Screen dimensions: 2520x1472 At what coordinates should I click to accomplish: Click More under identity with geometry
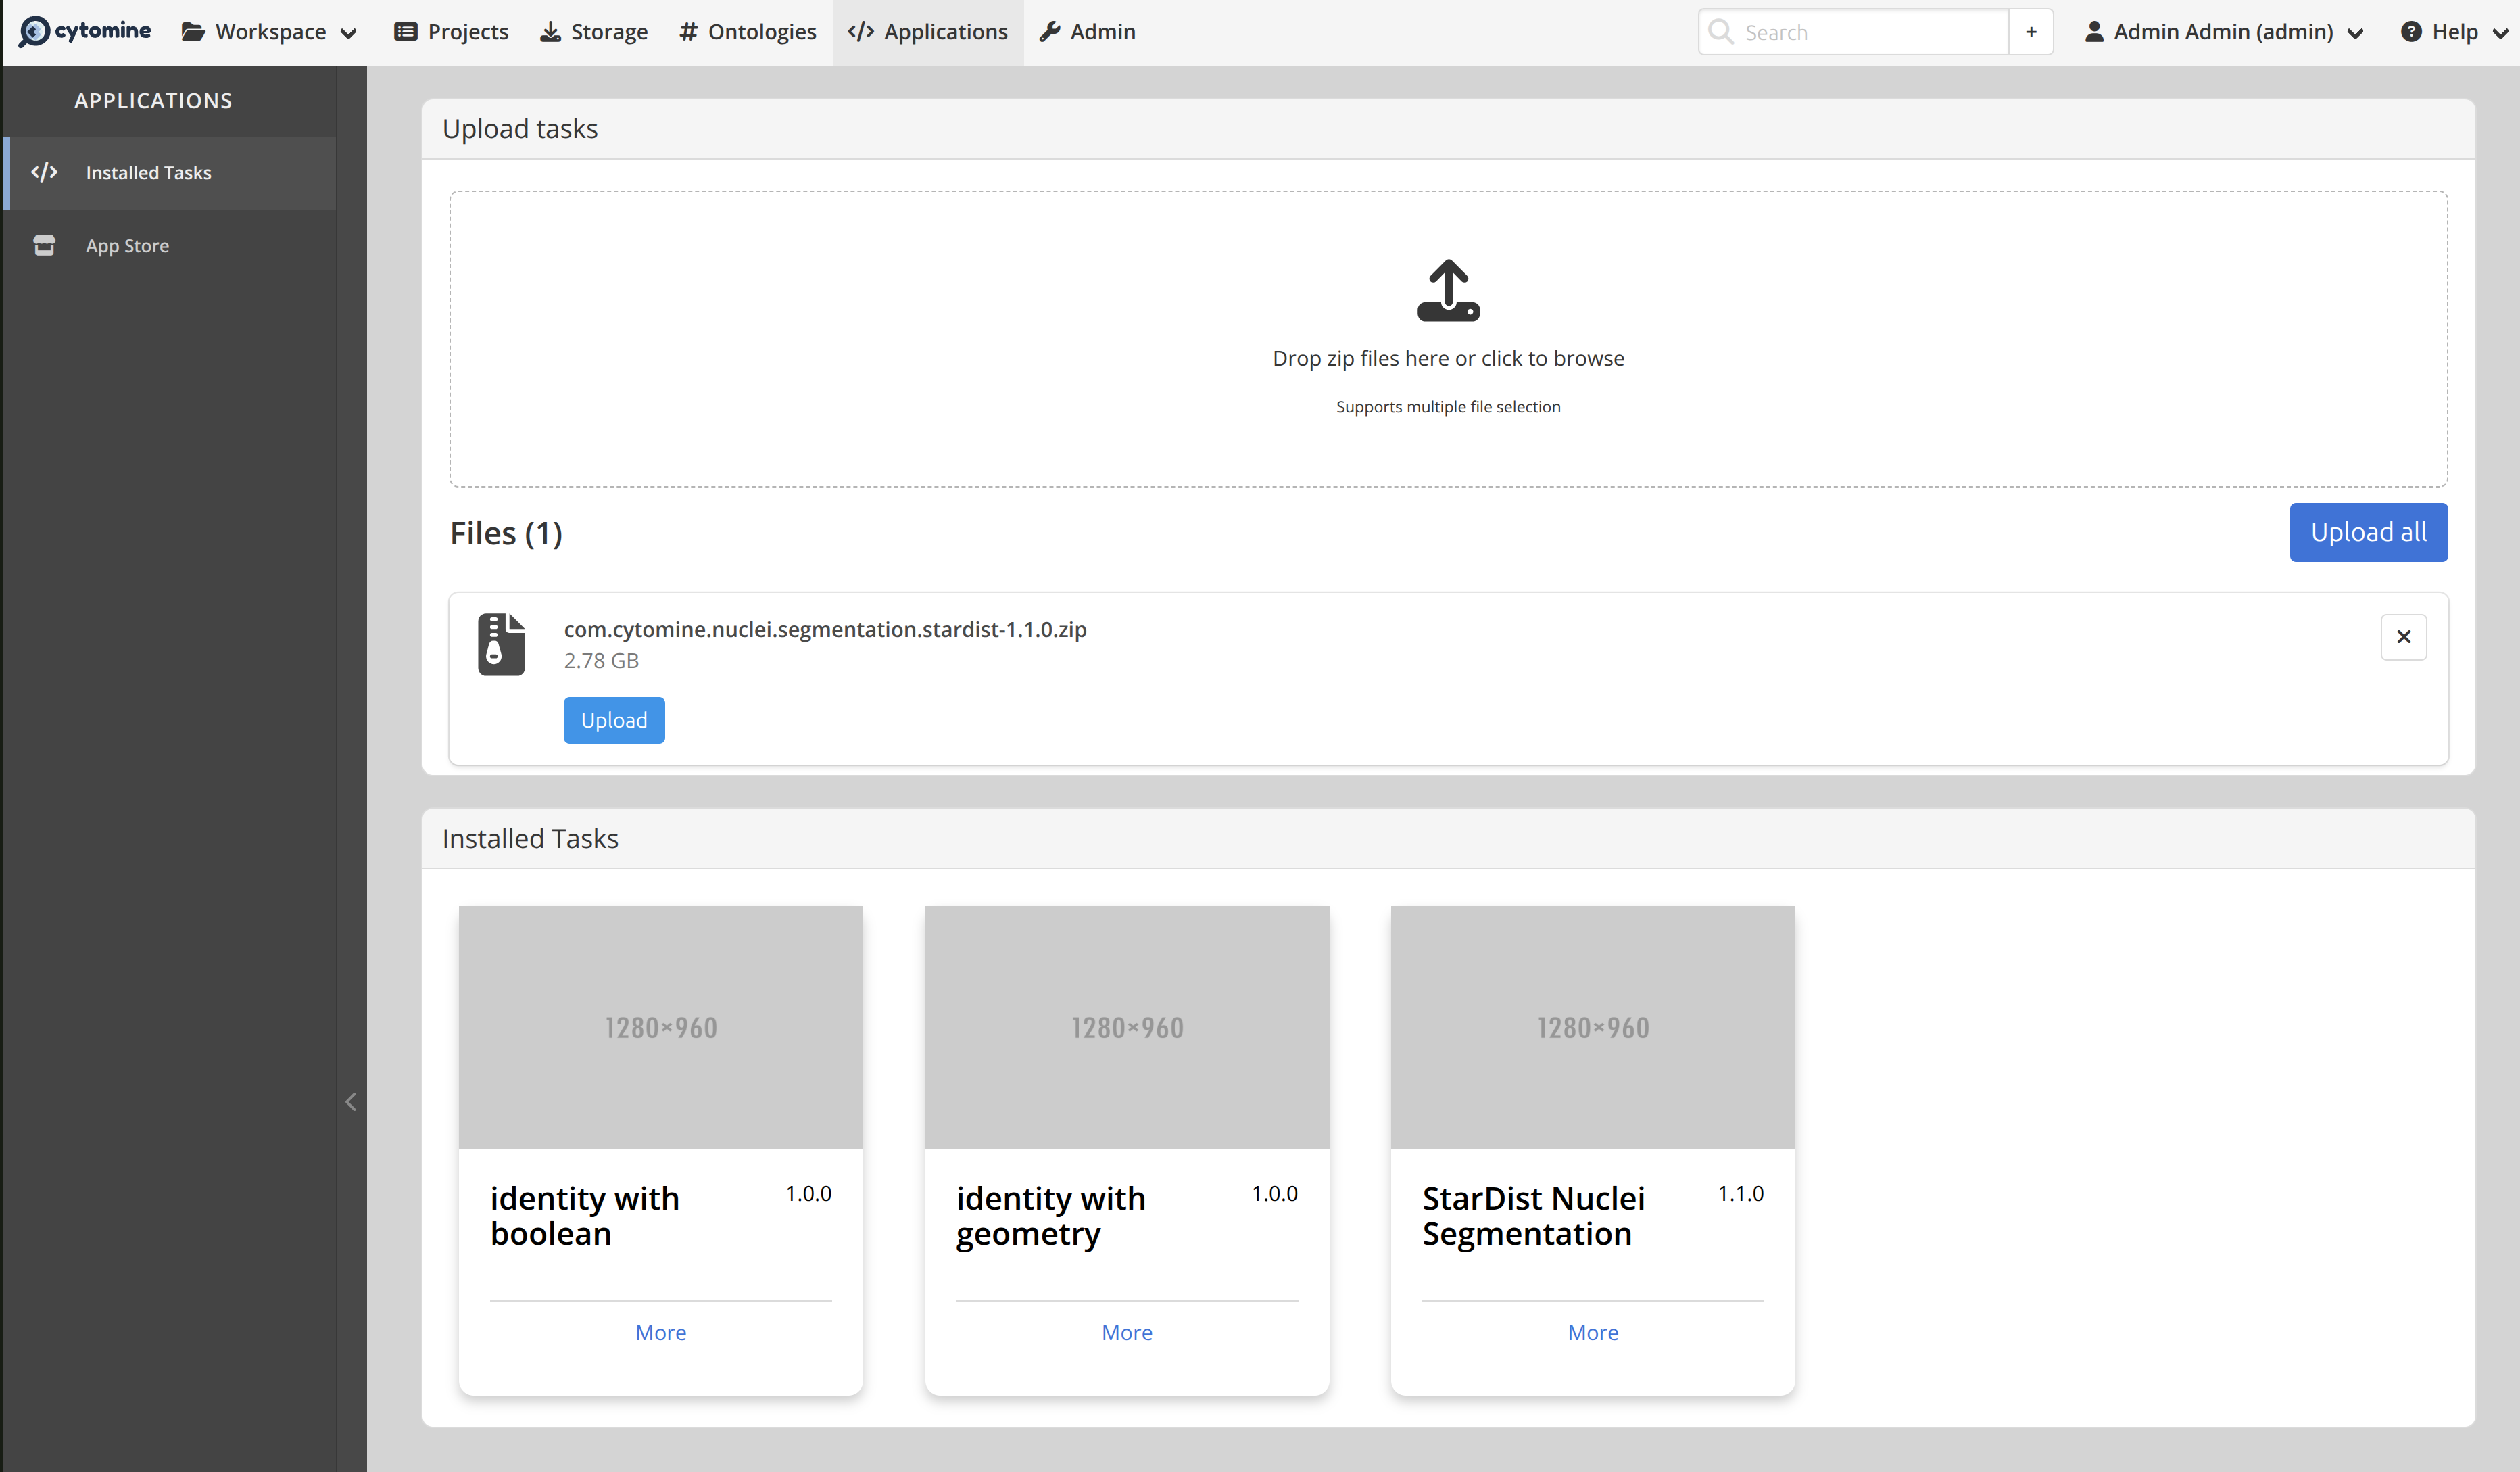1127,1332
